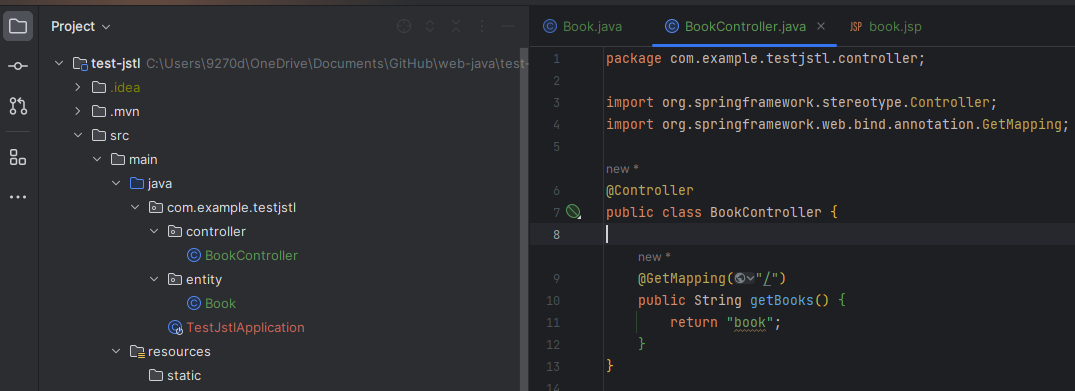1075x391 pixels.
Task: Open the Pull Requests tool window icon
Action: (18, 106)
